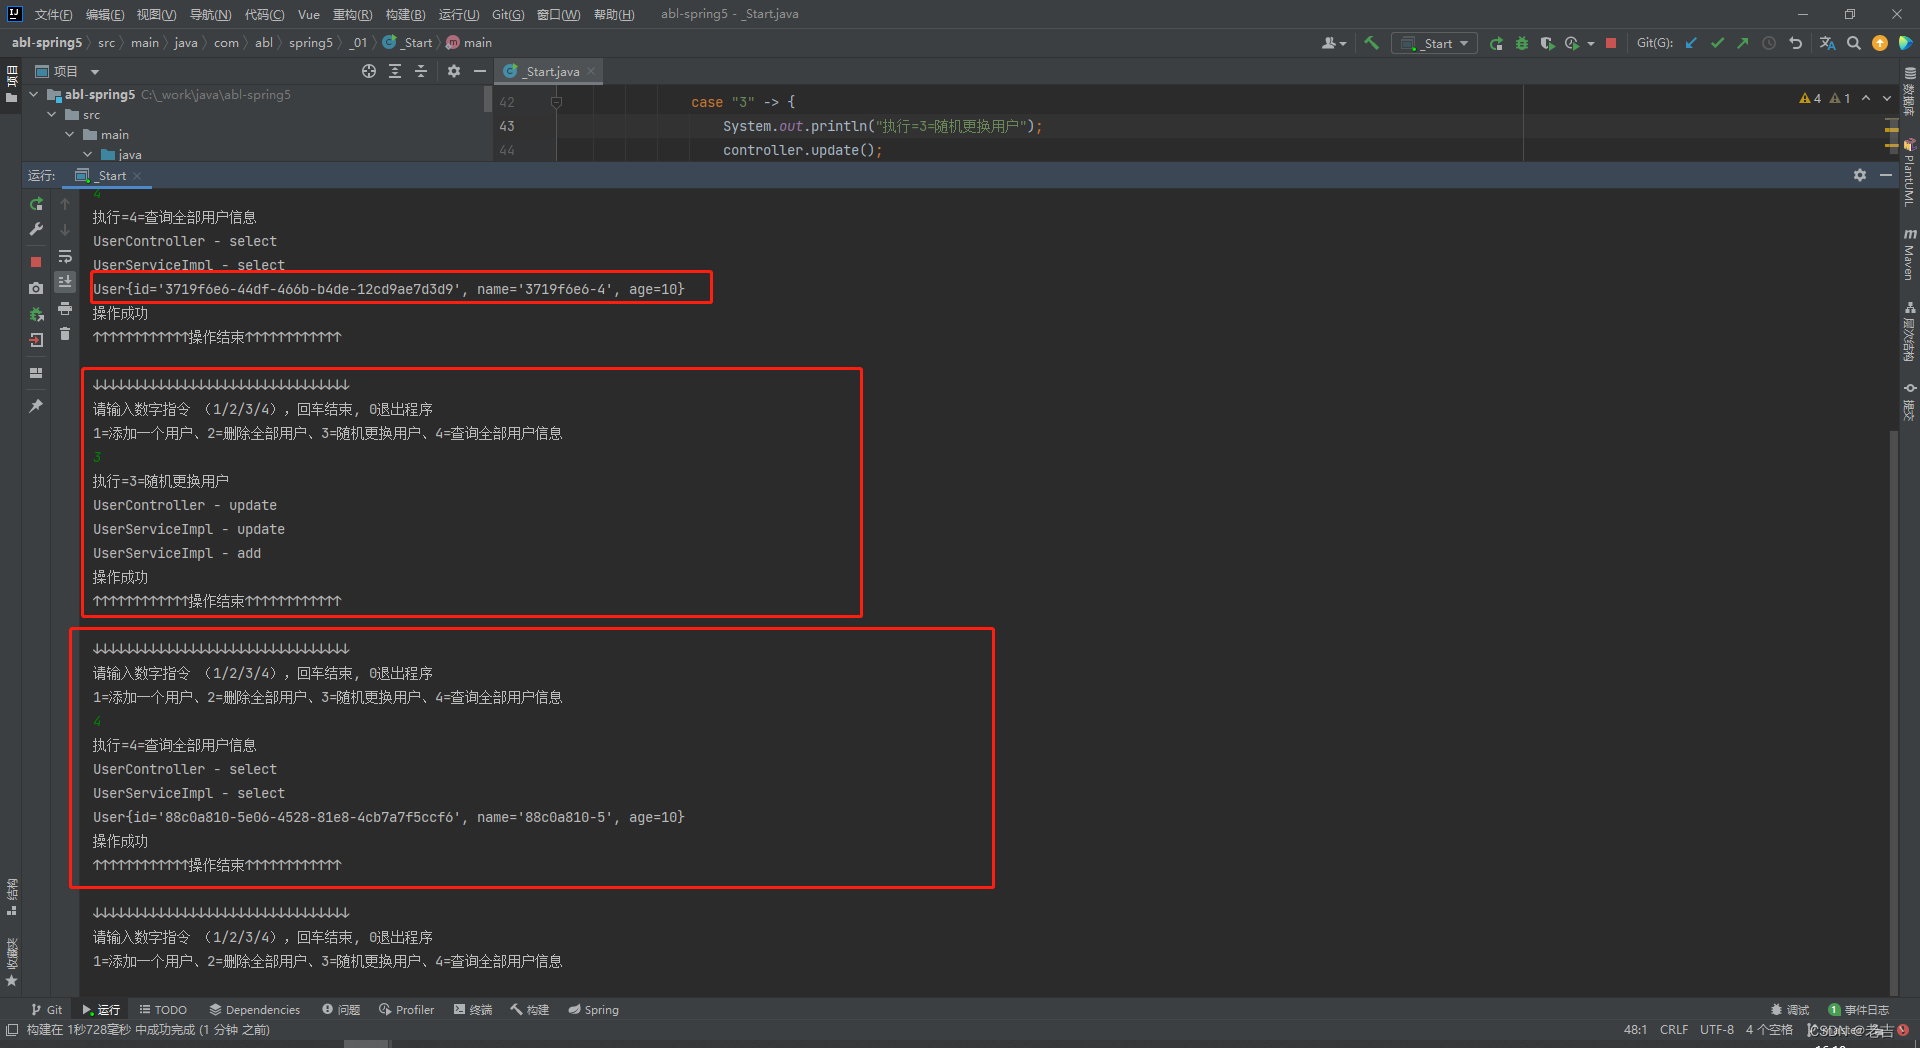Click the red Stop square in the Run panel
1920x1048 pixels.
pos(36,262)
